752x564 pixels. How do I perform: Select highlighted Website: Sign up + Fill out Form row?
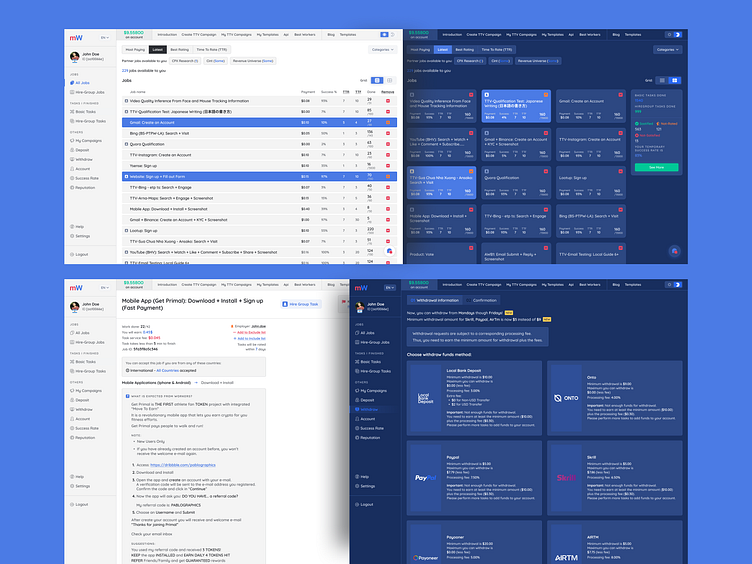[x=259, y=176]
